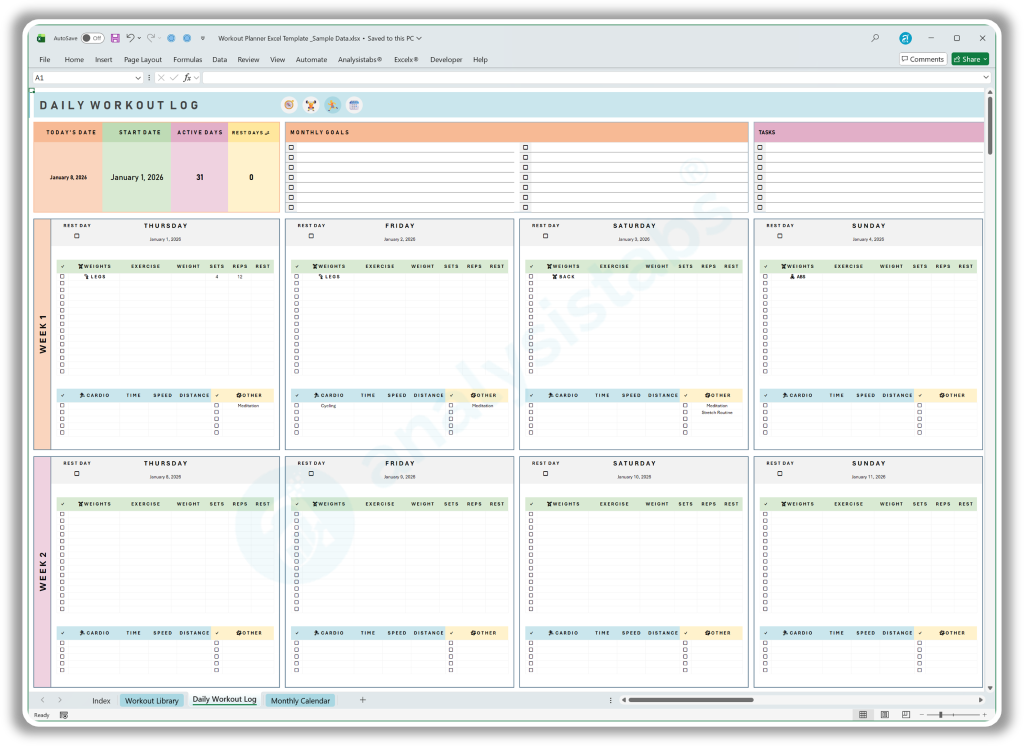Open the Formulas ribbon menu
1024x746 pixels.
tap(188, 59)
